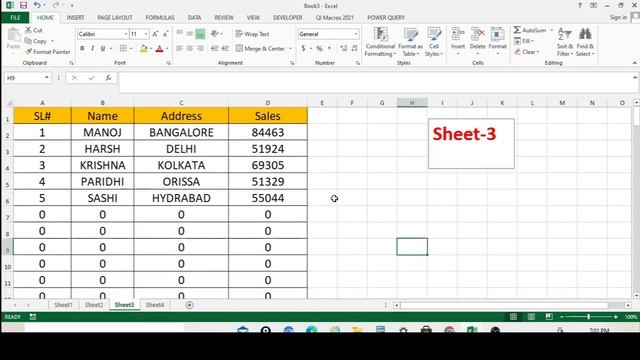Click the Save icon in quick access toolbar
Screen dimensions: 640x360
click(23, 5)
